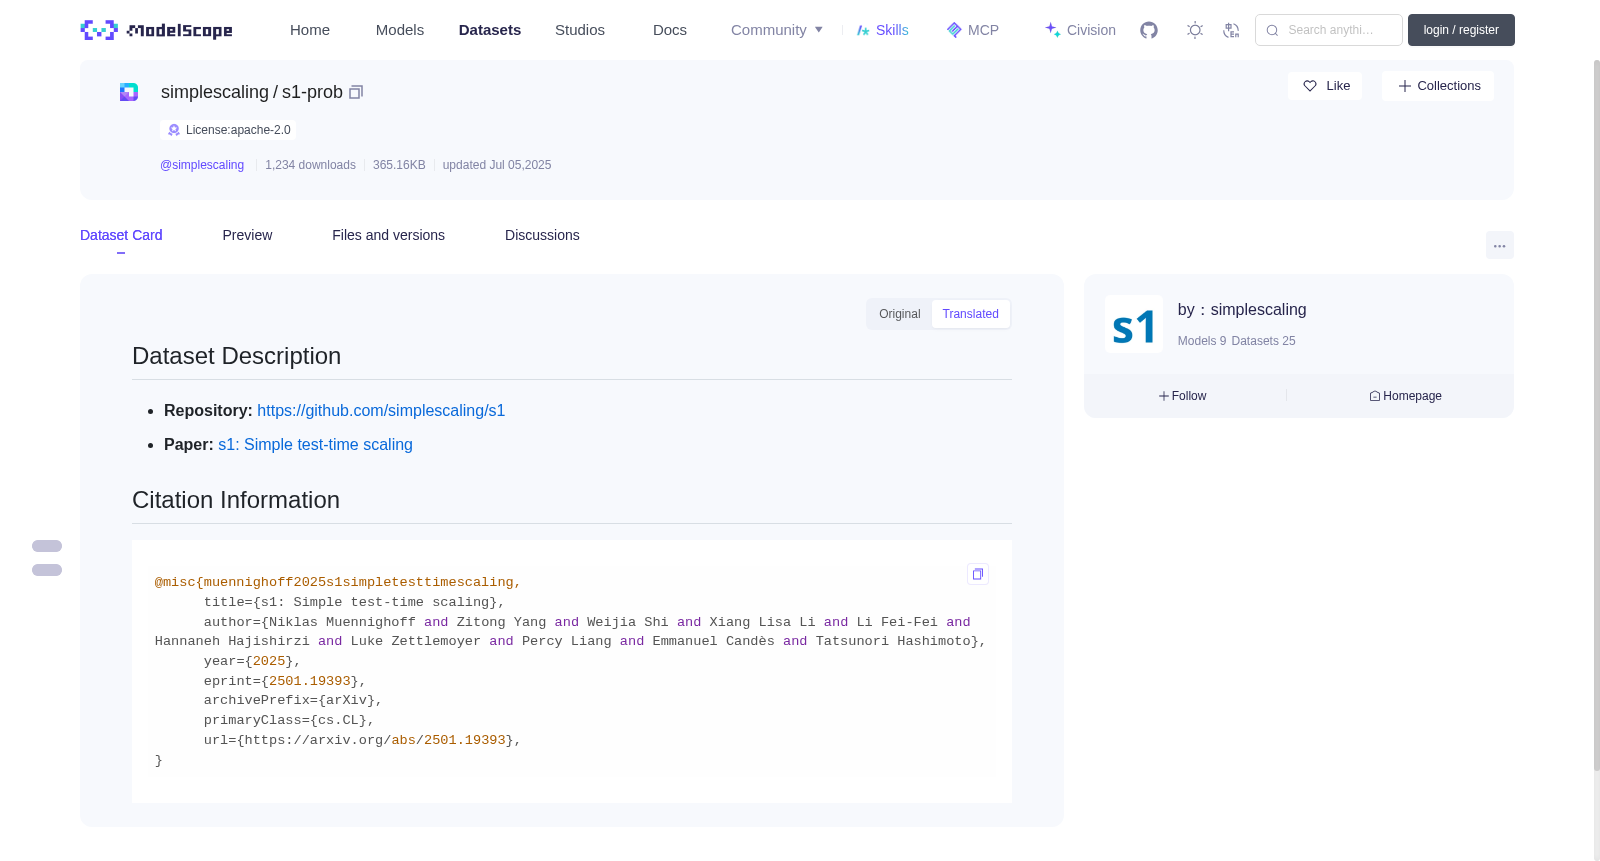This screenshot has width=1600, height=861.
Task: Open the GitHub repository link simplescaling/s1
Action: [x=381, y=411]
